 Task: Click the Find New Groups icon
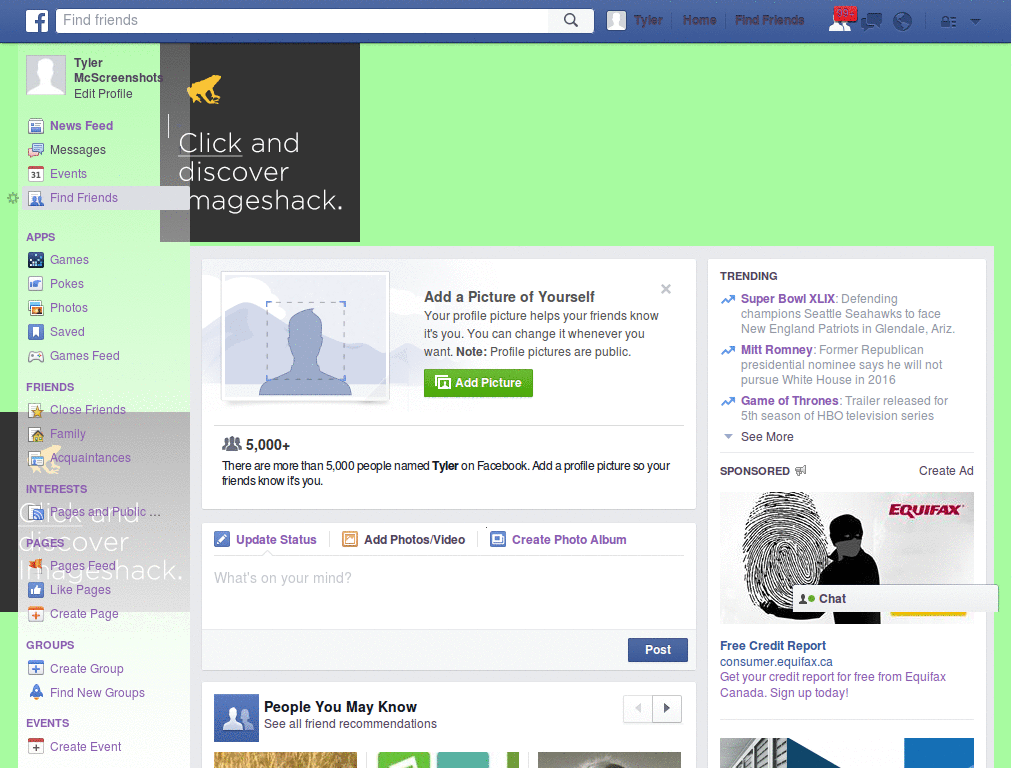[x=36, y=693]
